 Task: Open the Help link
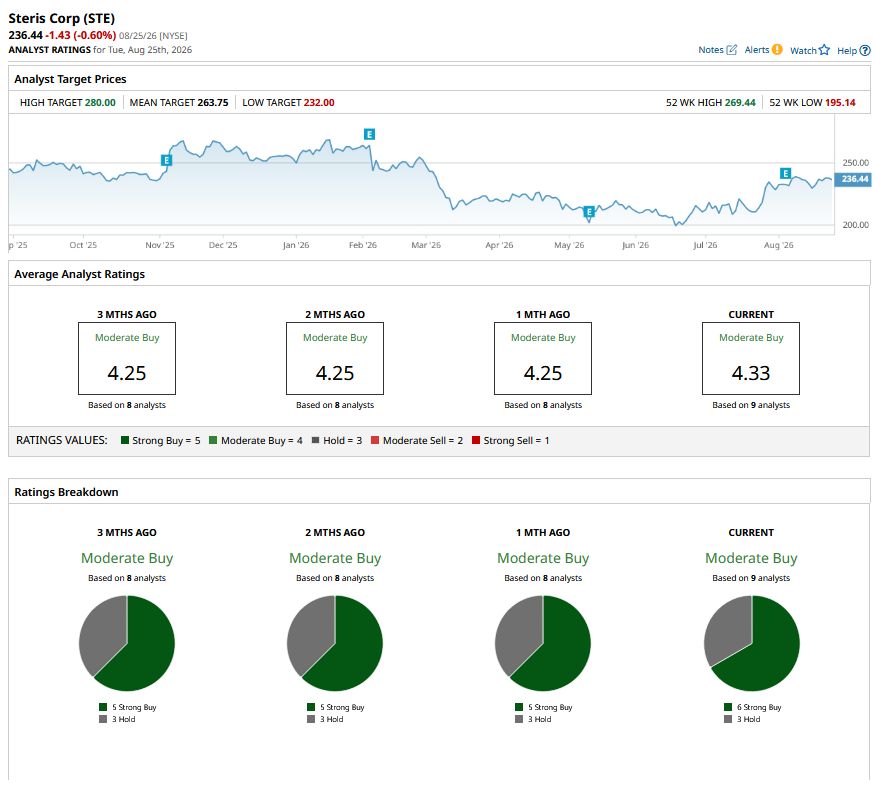(x=846, y=50)
